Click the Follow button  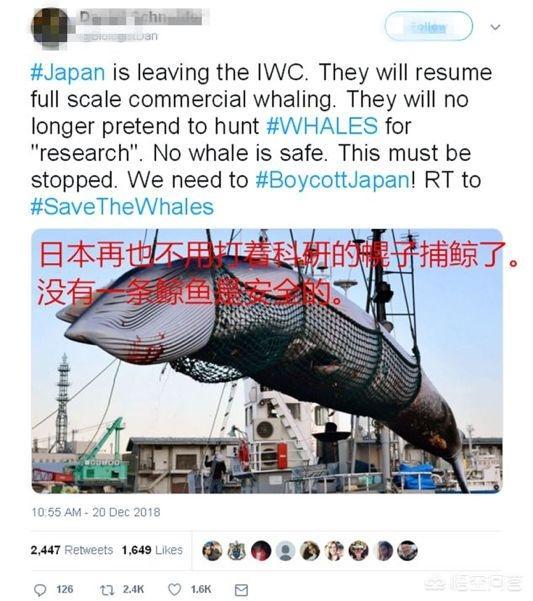point(428,26)
